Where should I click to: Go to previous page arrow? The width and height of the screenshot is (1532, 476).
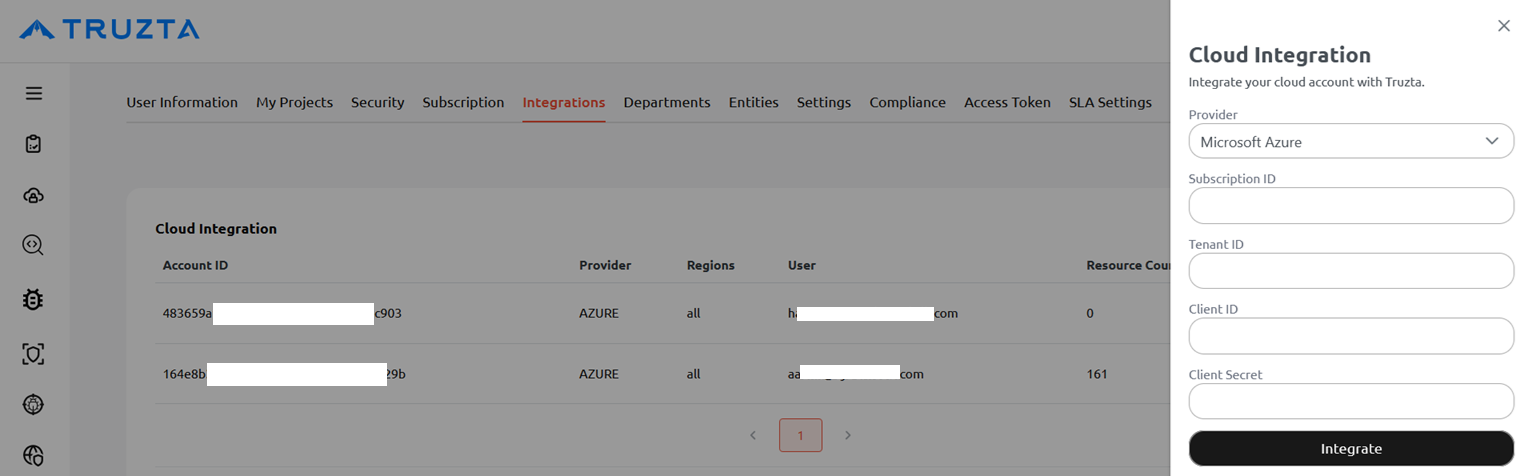point(753,435)
